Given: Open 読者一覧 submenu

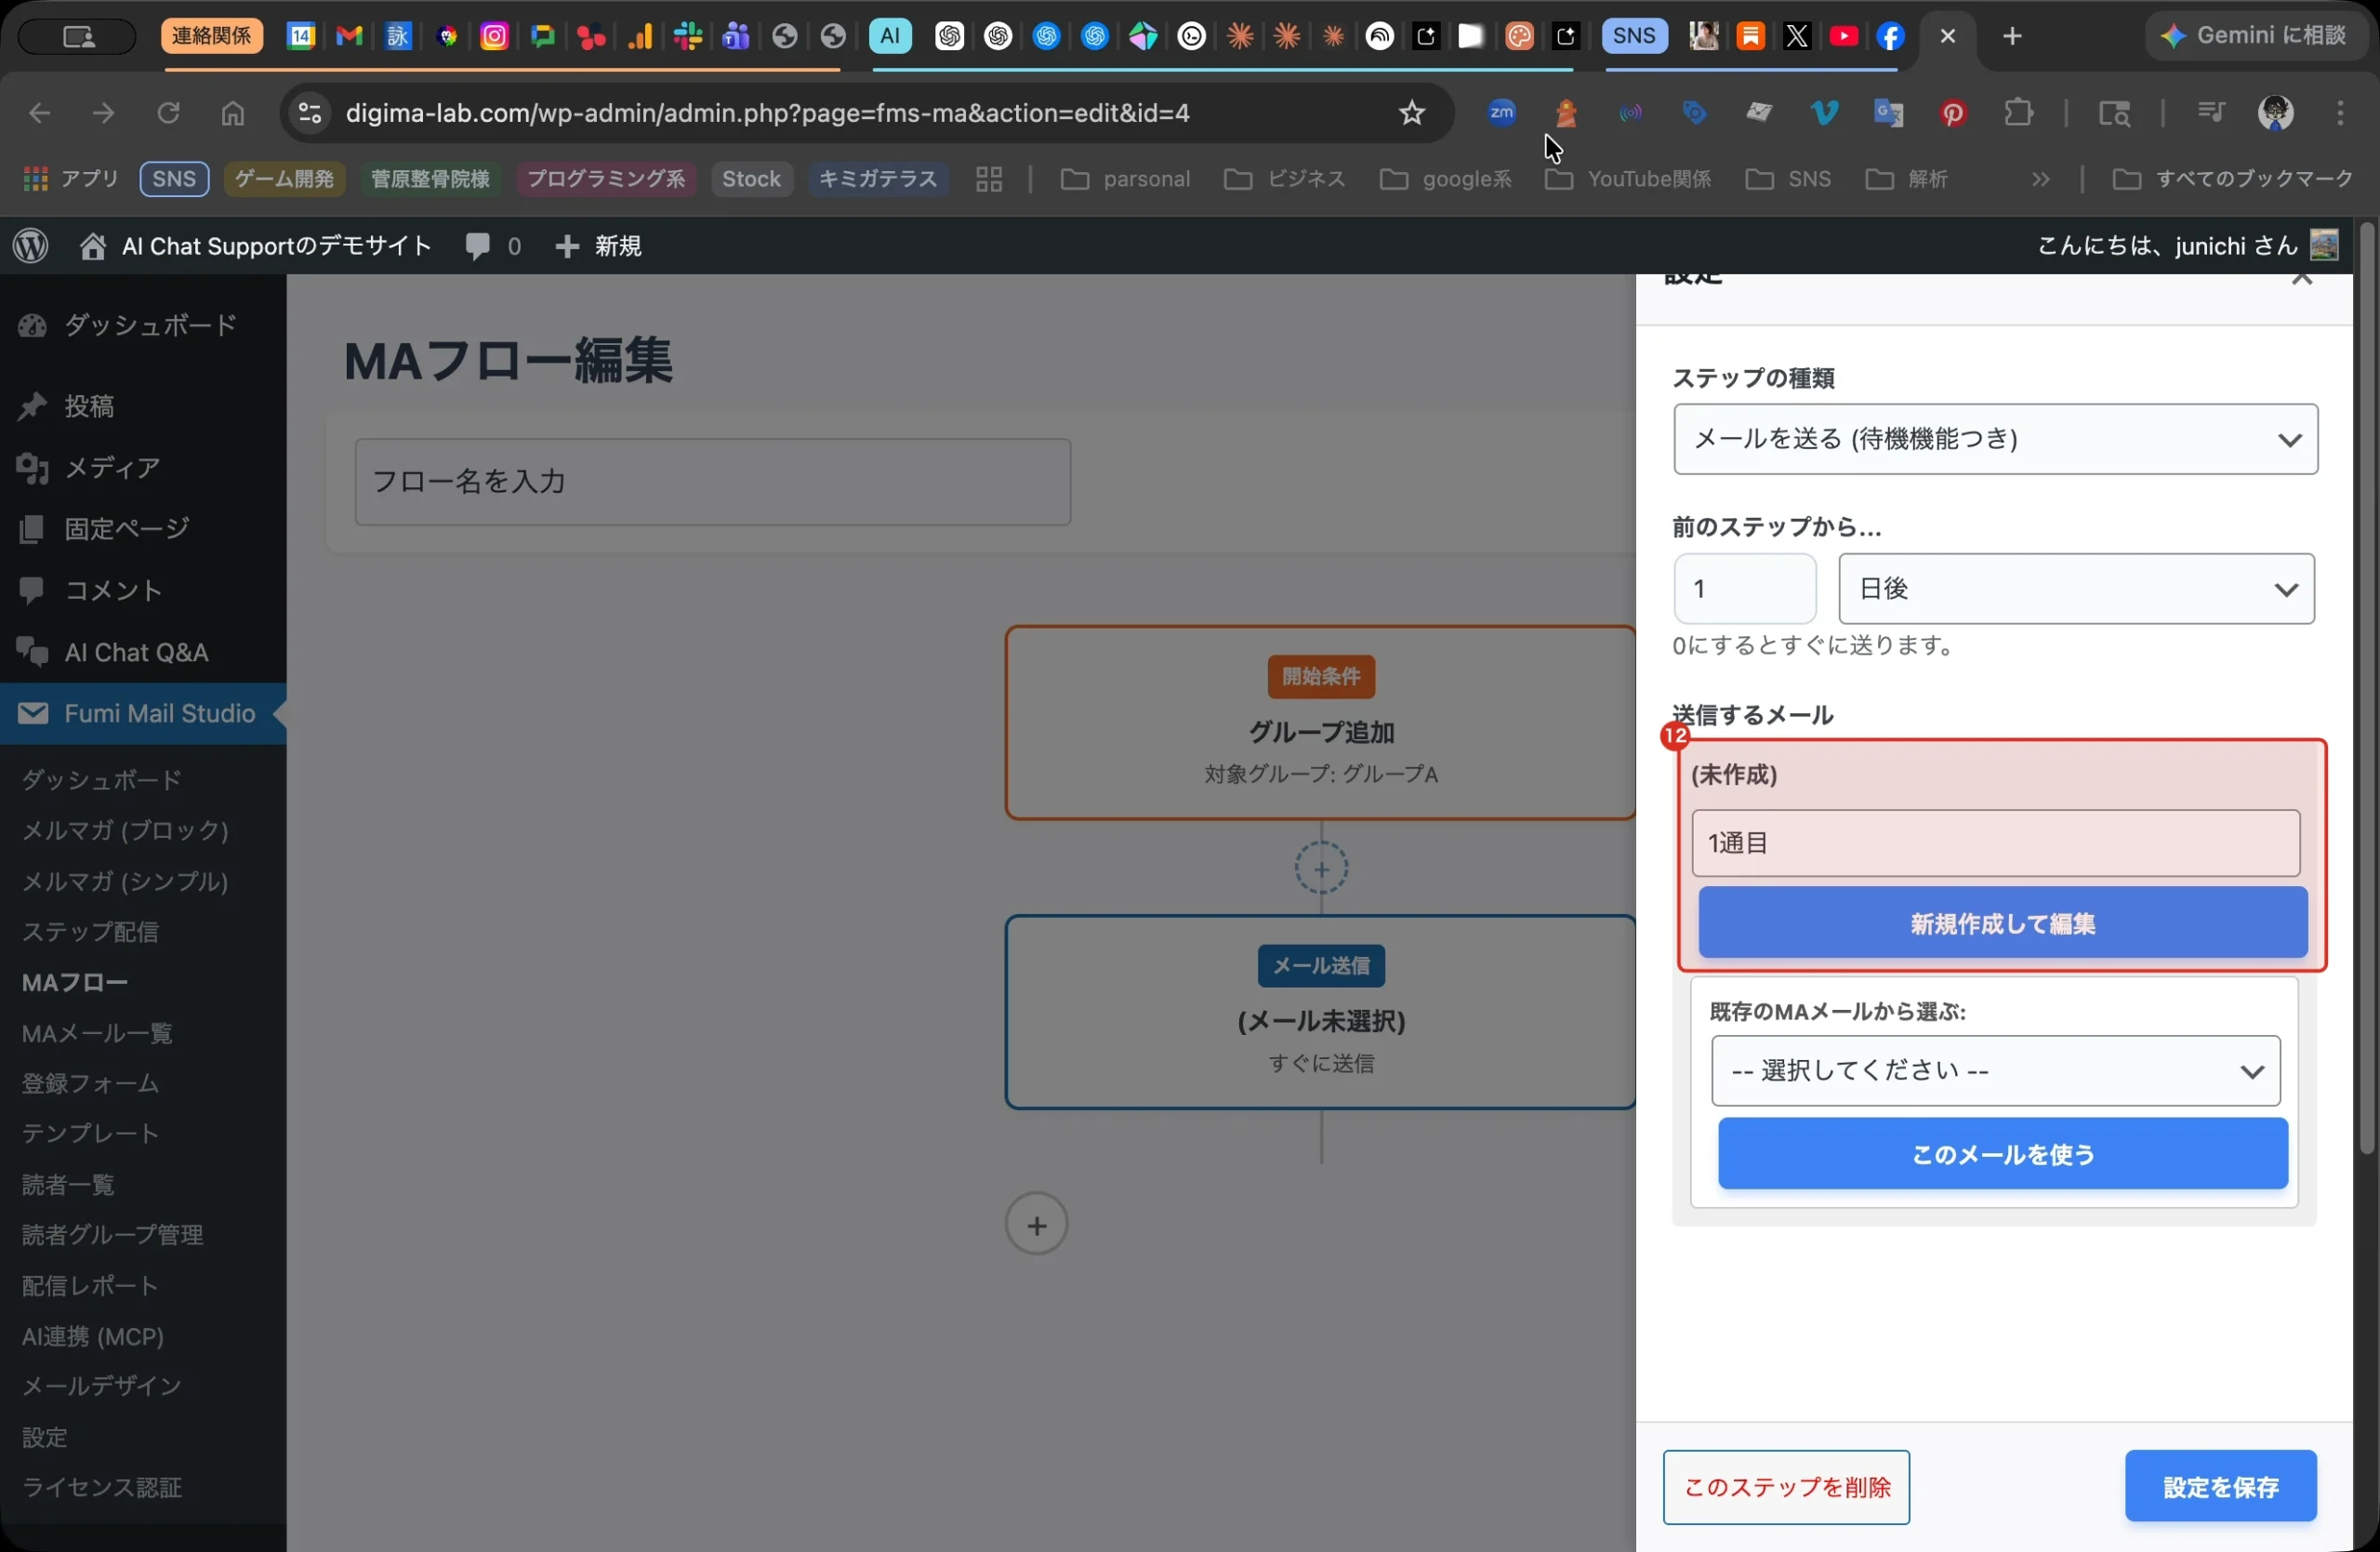Looking at the screenshot, I should (x=68, y=1185).
